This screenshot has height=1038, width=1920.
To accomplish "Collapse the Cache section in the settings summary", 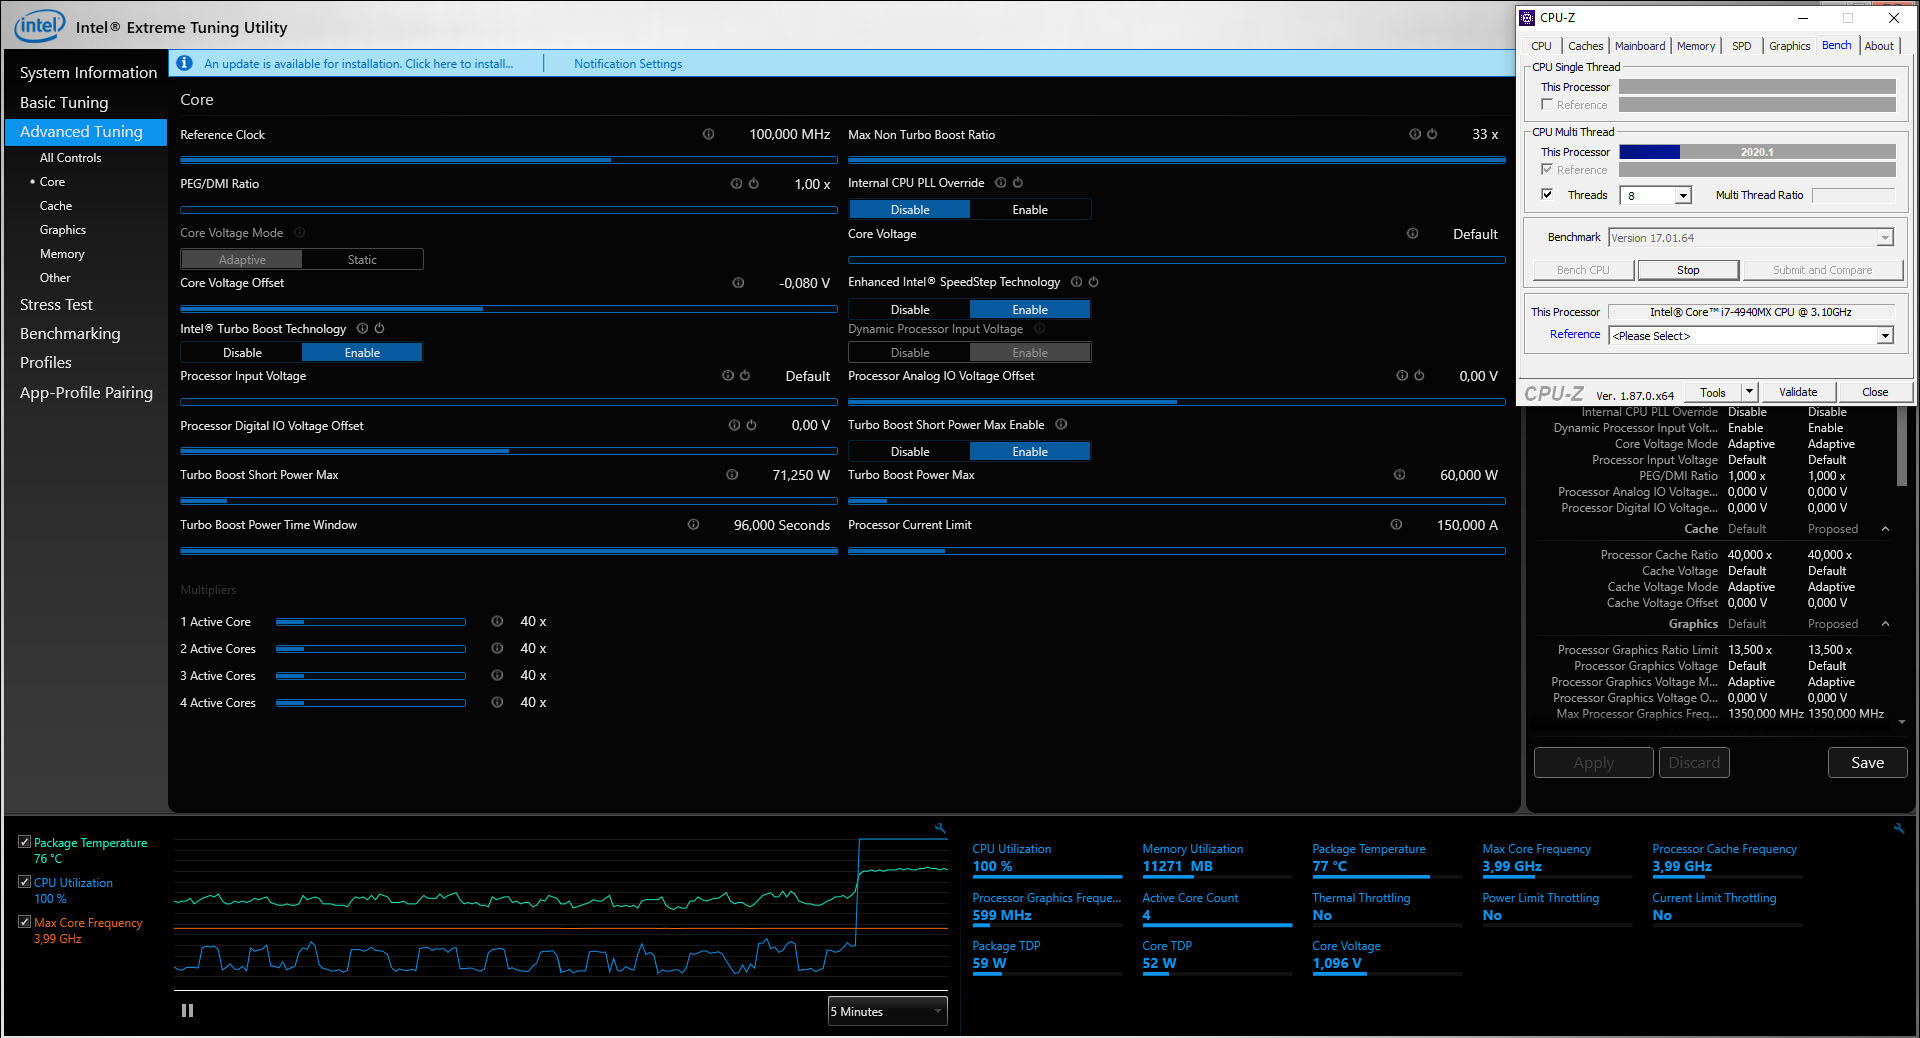I will pyautogui.click(x=1885, y=529).
